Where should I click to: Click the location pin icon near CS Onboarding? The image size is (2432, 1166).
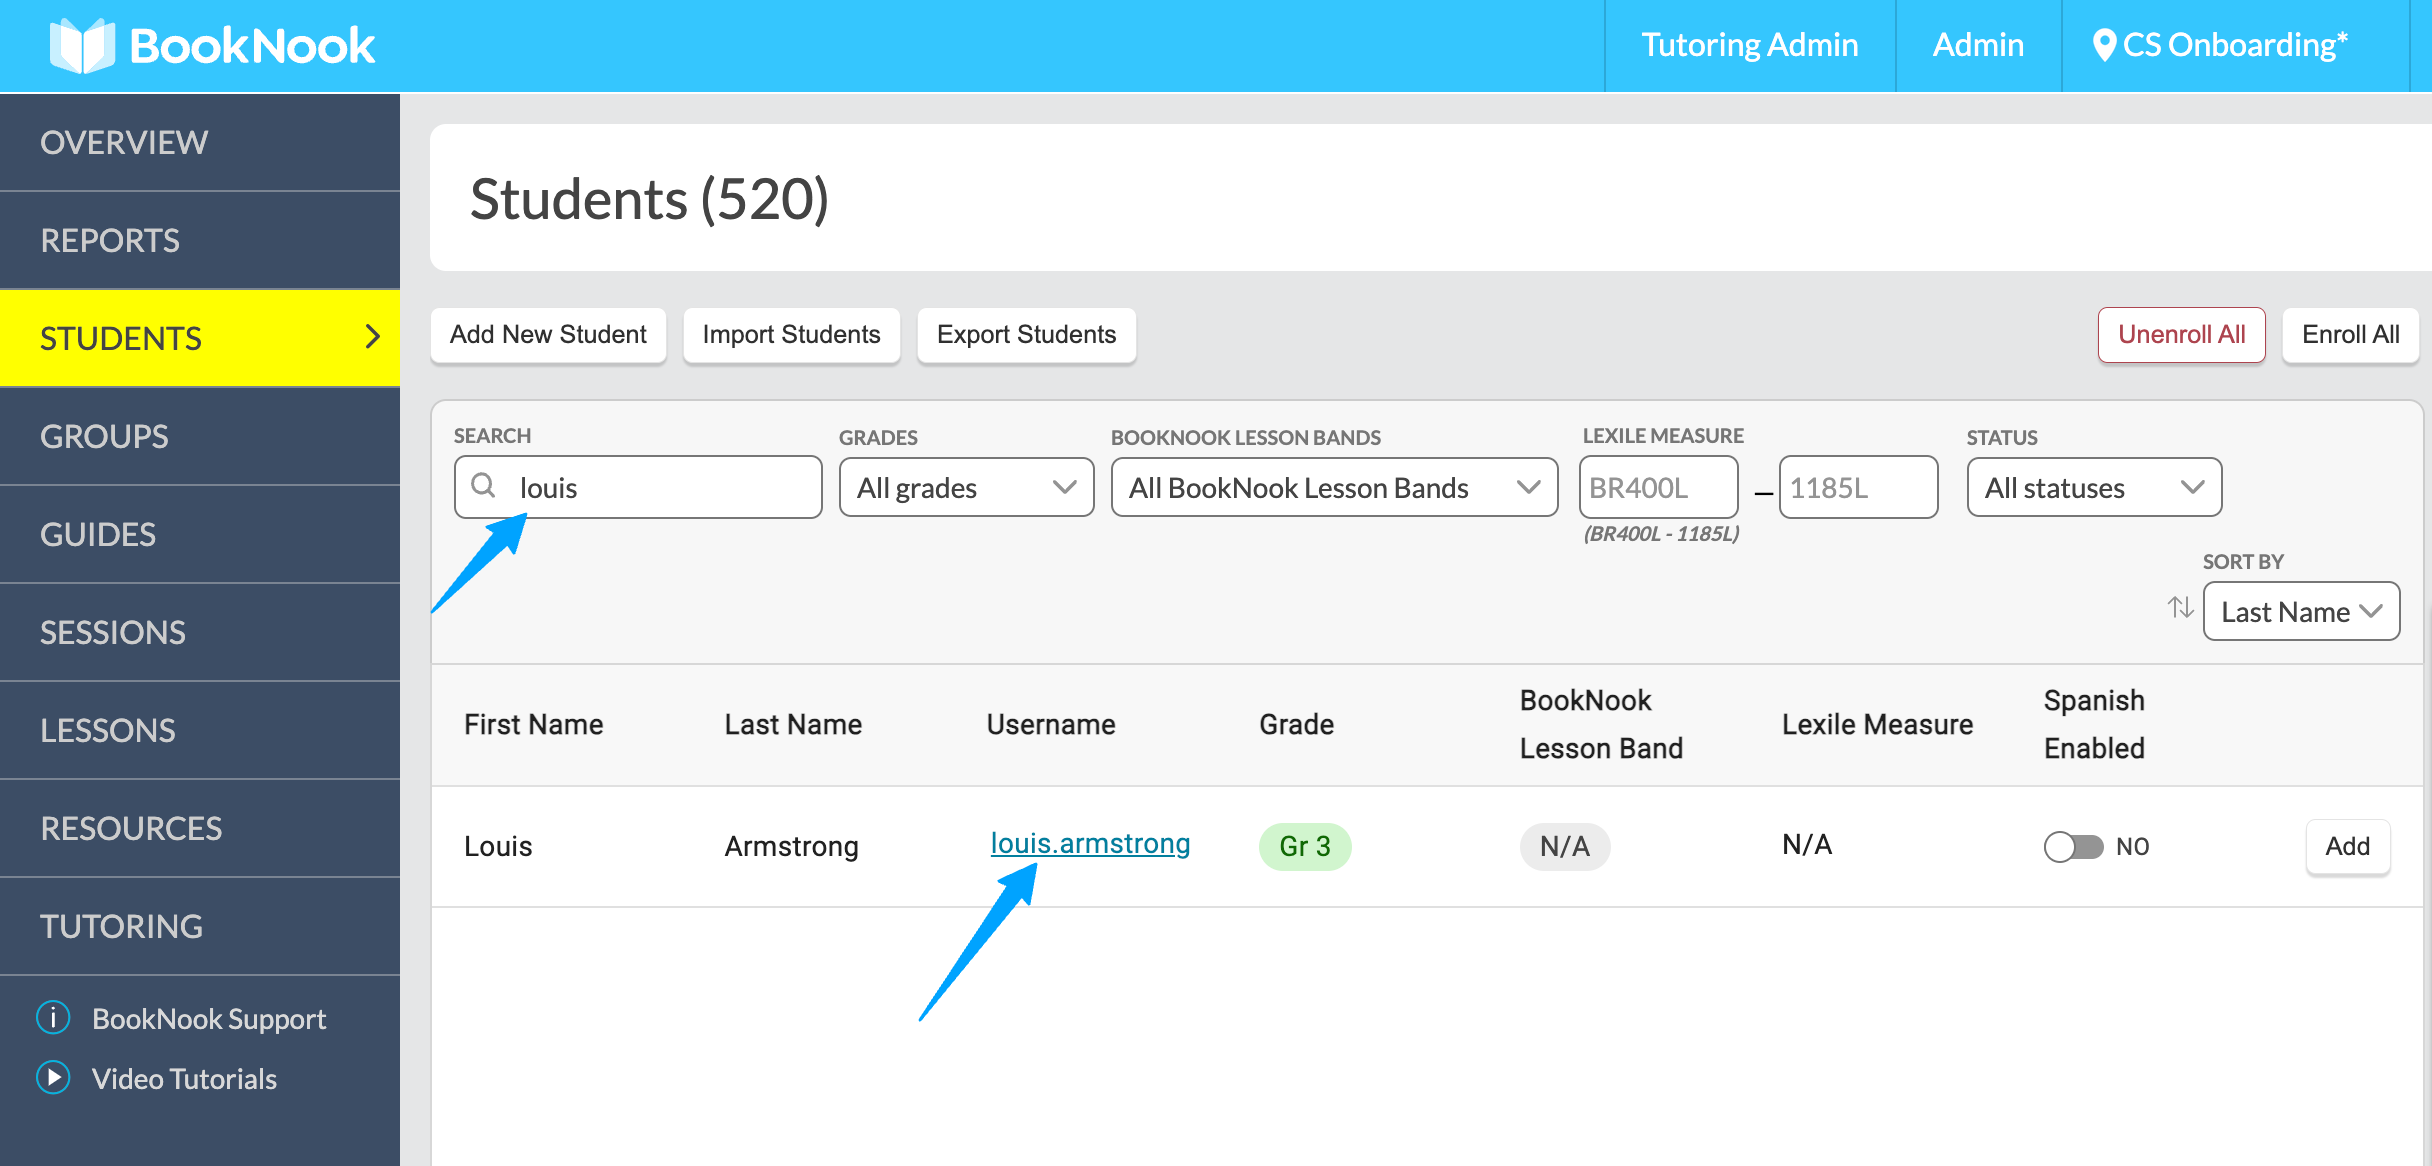coord(2105,44)
